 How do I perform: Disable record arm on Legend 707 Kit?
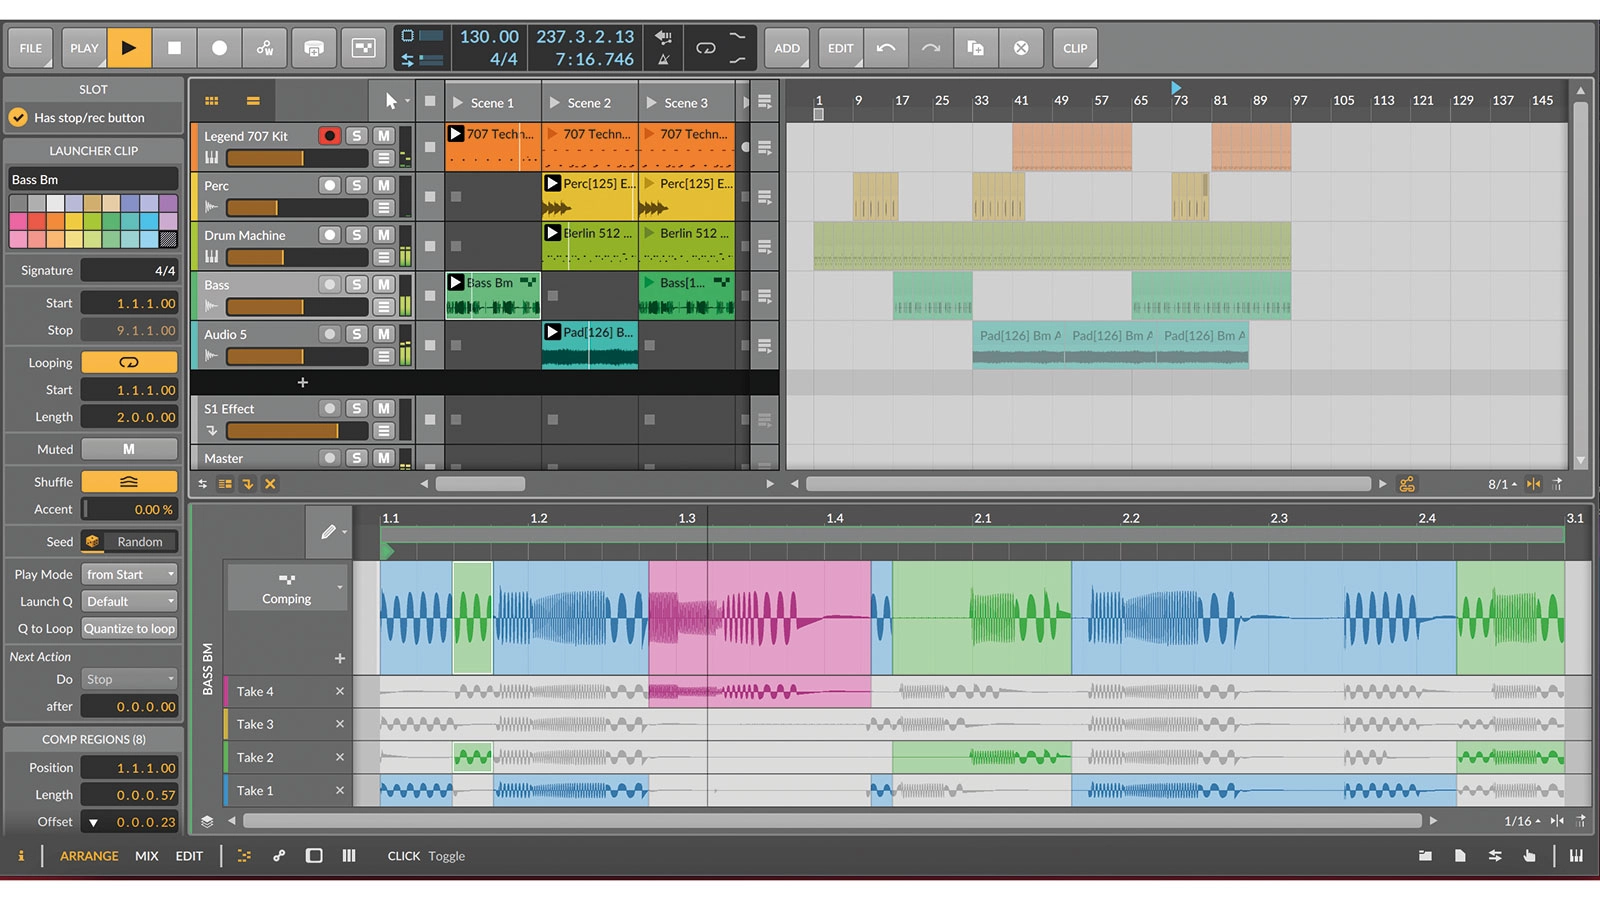pyautogui.click(x=329, y=136)
